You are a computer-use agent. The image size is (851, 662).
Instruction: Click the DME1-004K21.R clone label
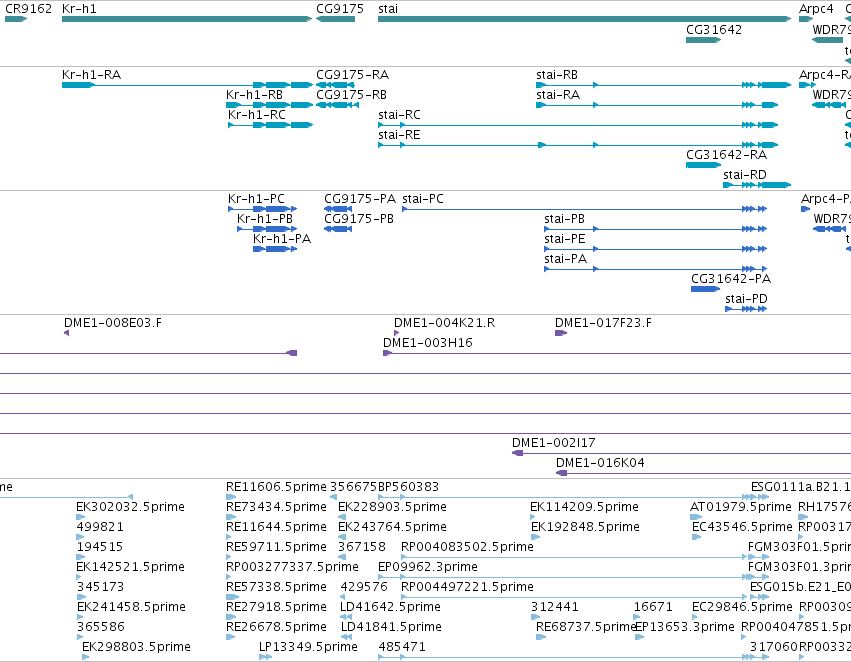444,323
